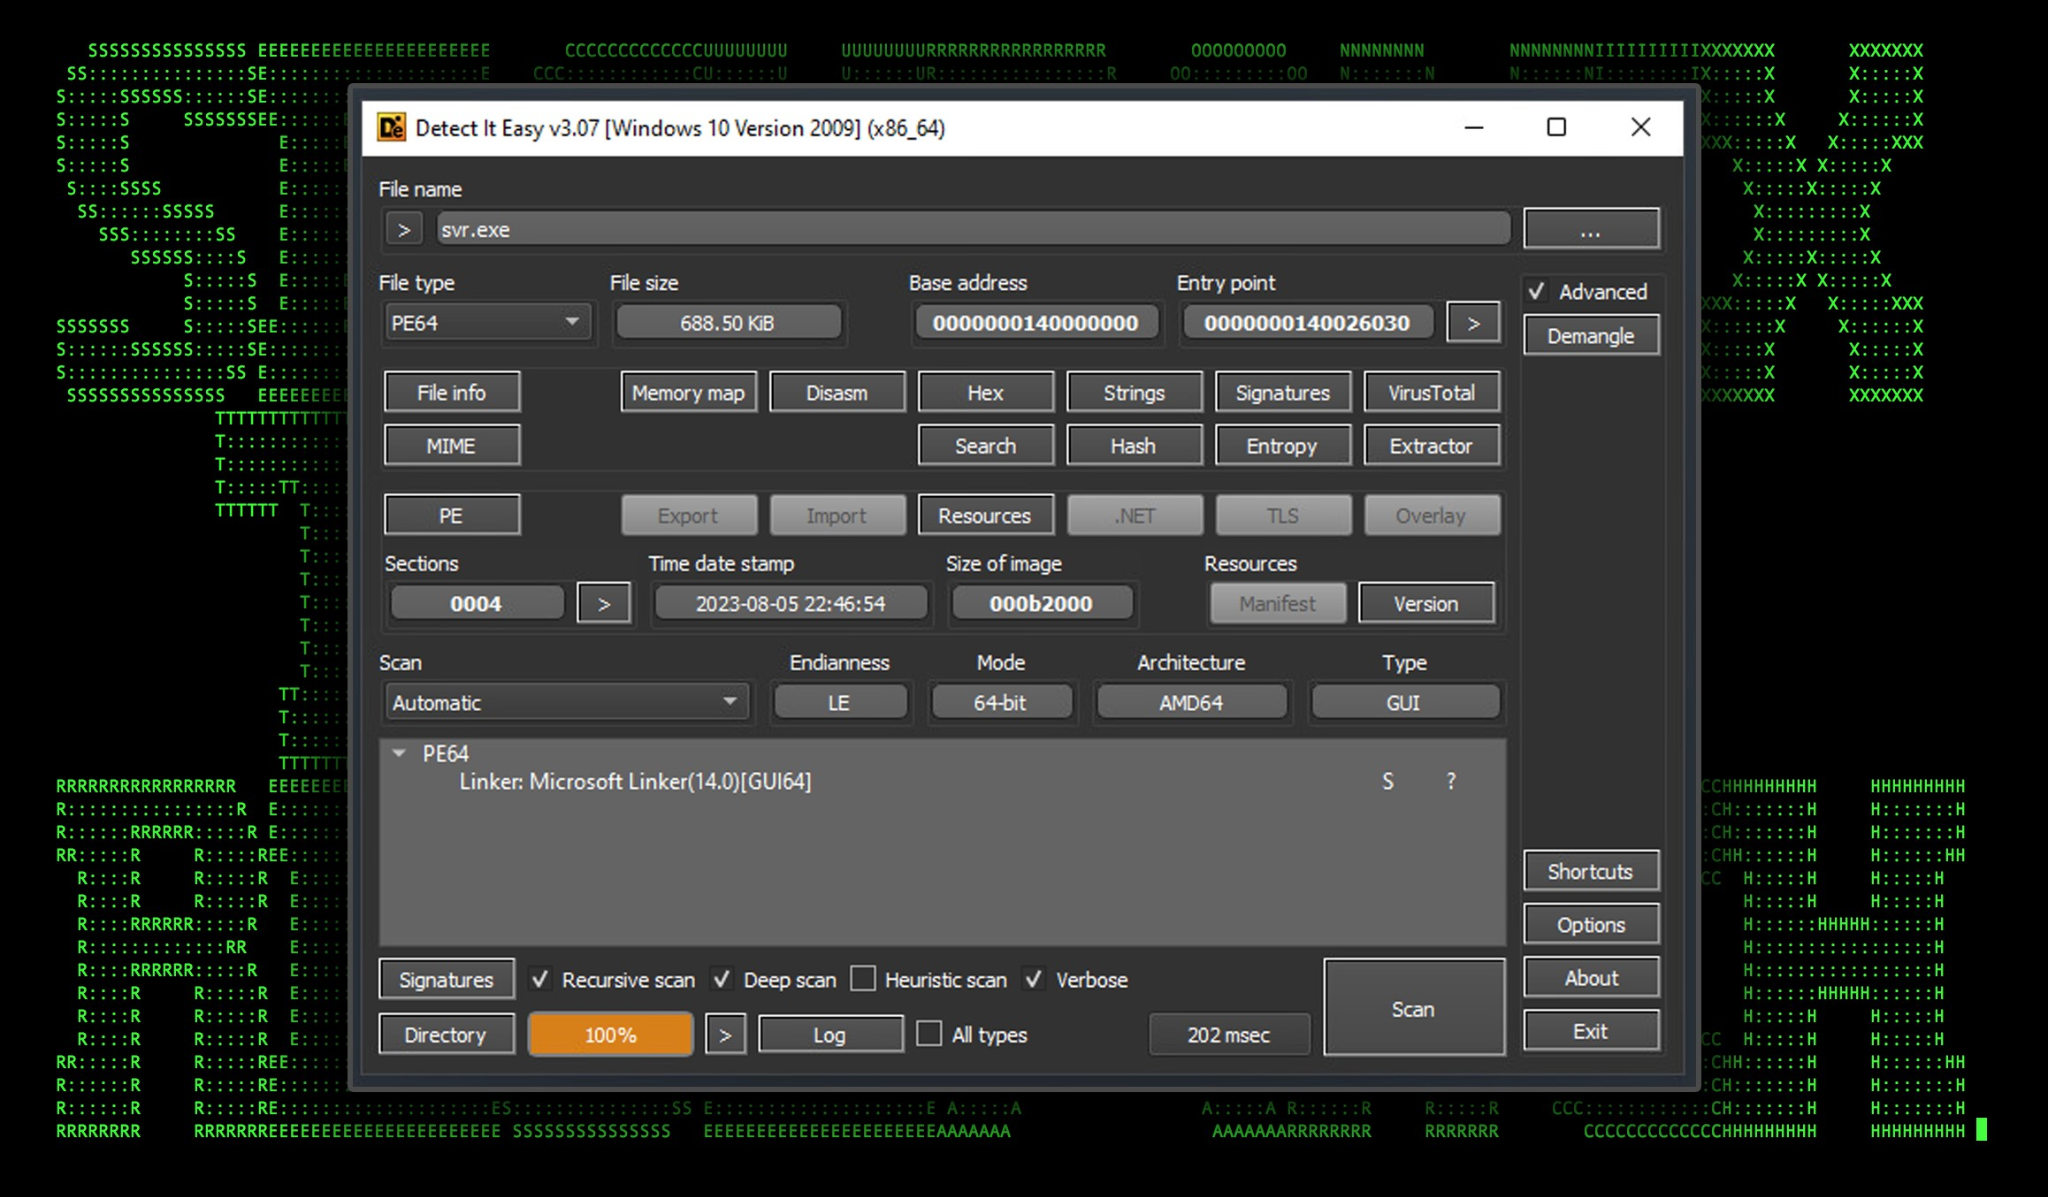
Task: Click the orange 100% progress bar
Action: click(x=610, y=1035)
